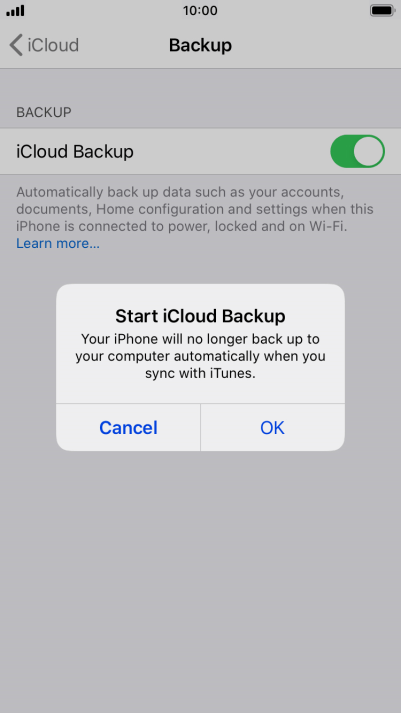Tap the battery icon in status bar
The image size is (401, 713).
coord(382,10)
